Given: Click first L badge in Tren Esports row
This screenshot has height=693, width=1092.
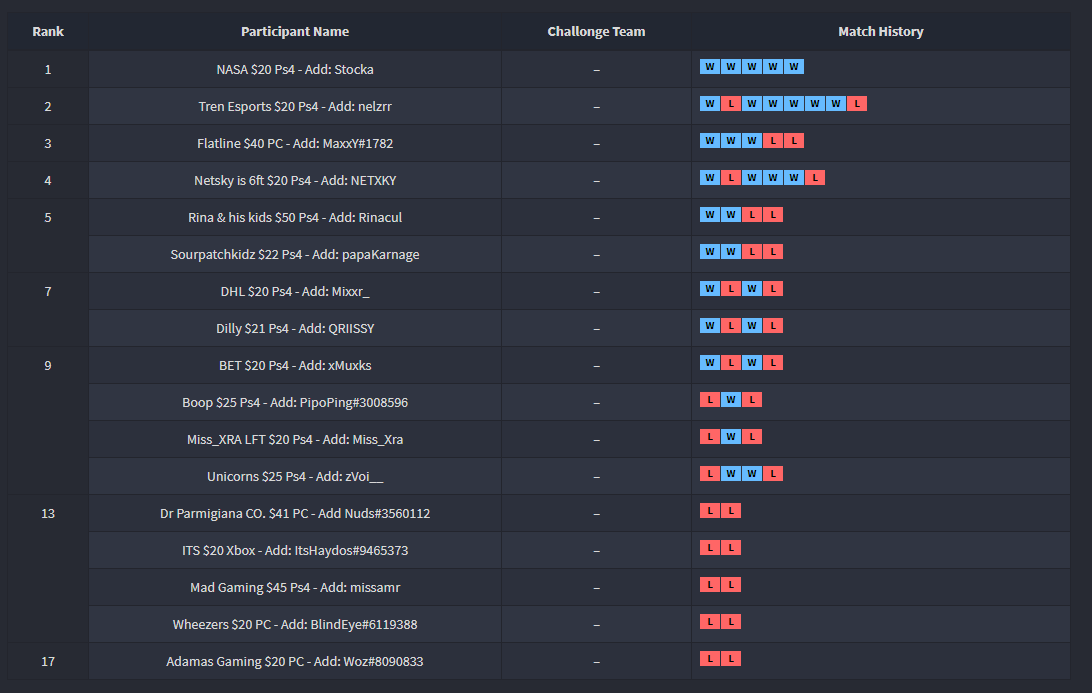Looking at the screenshot, I should click(x=731, y=104).
